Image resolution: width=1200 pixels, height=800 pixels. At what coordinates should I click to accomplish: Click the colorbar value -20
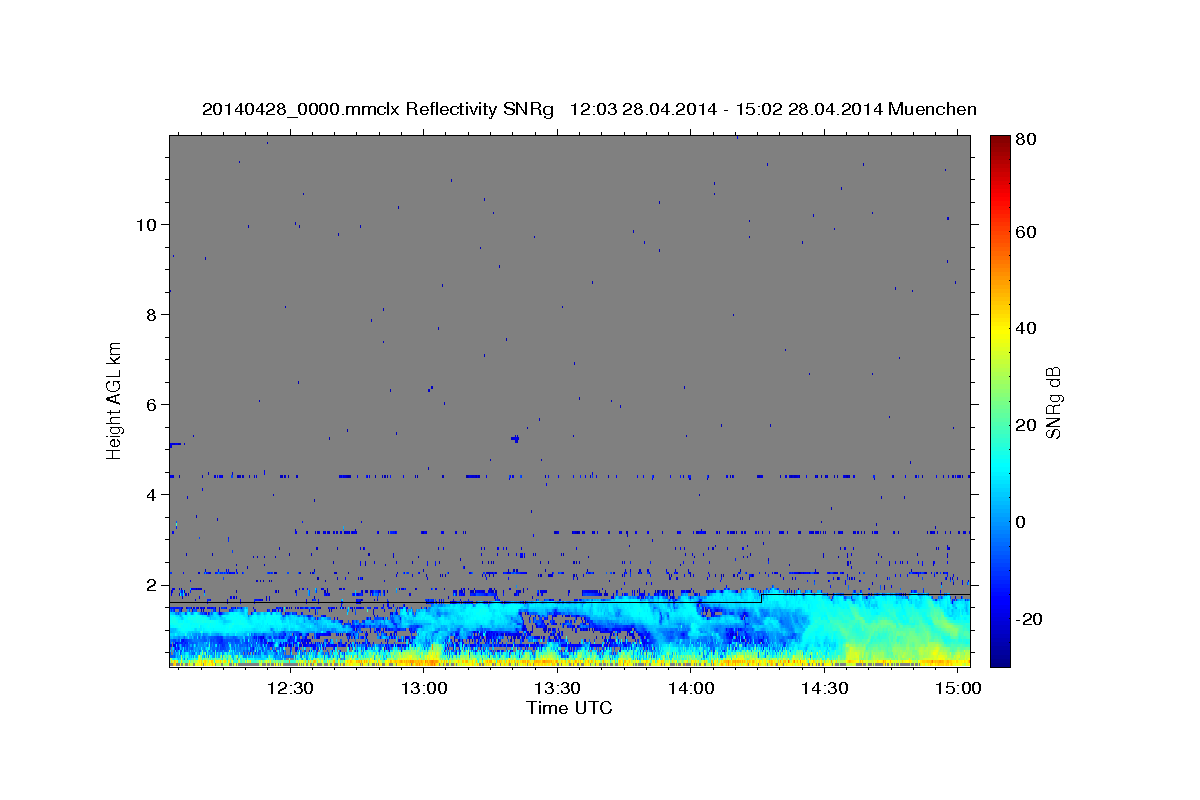pos(1030,619)
